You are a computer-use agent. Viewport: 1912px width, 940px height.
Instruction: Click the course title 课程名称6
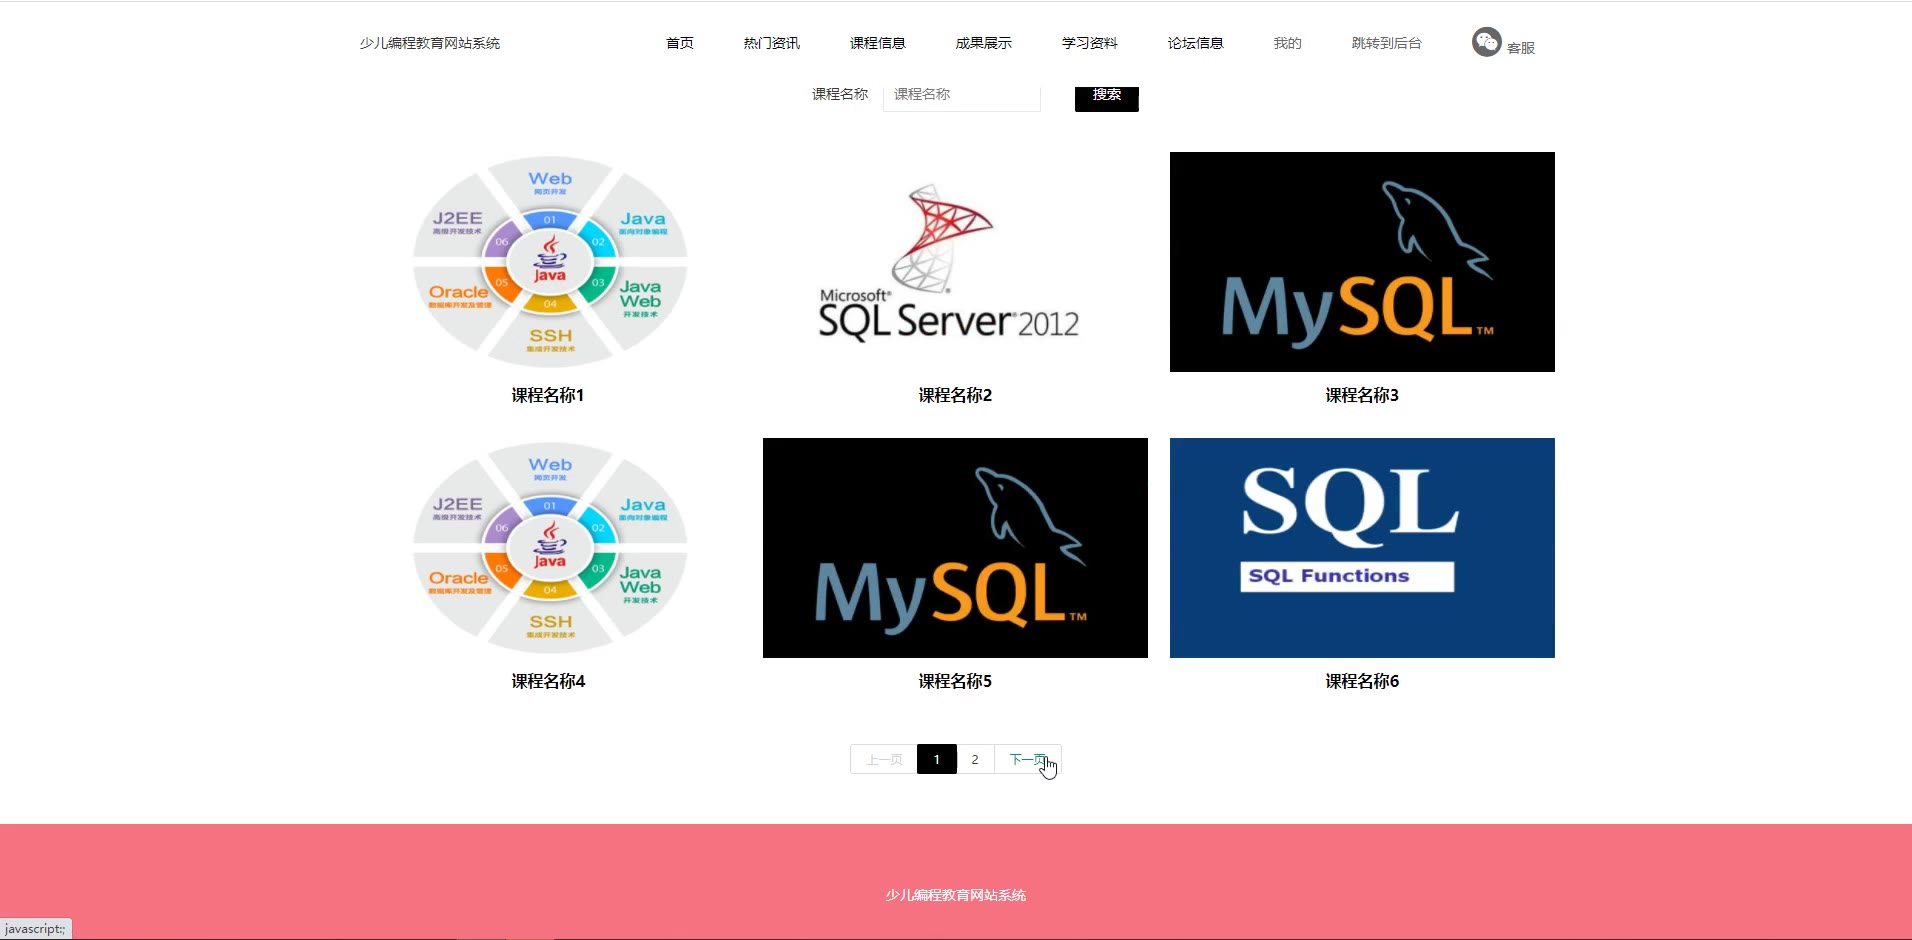(1362, 681)
